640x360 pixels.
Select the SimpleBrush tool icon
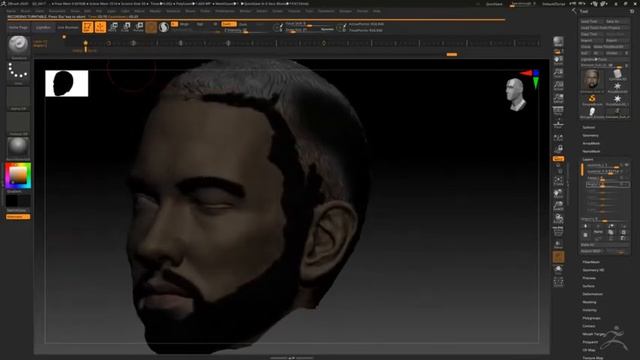(x=592, y=100)
